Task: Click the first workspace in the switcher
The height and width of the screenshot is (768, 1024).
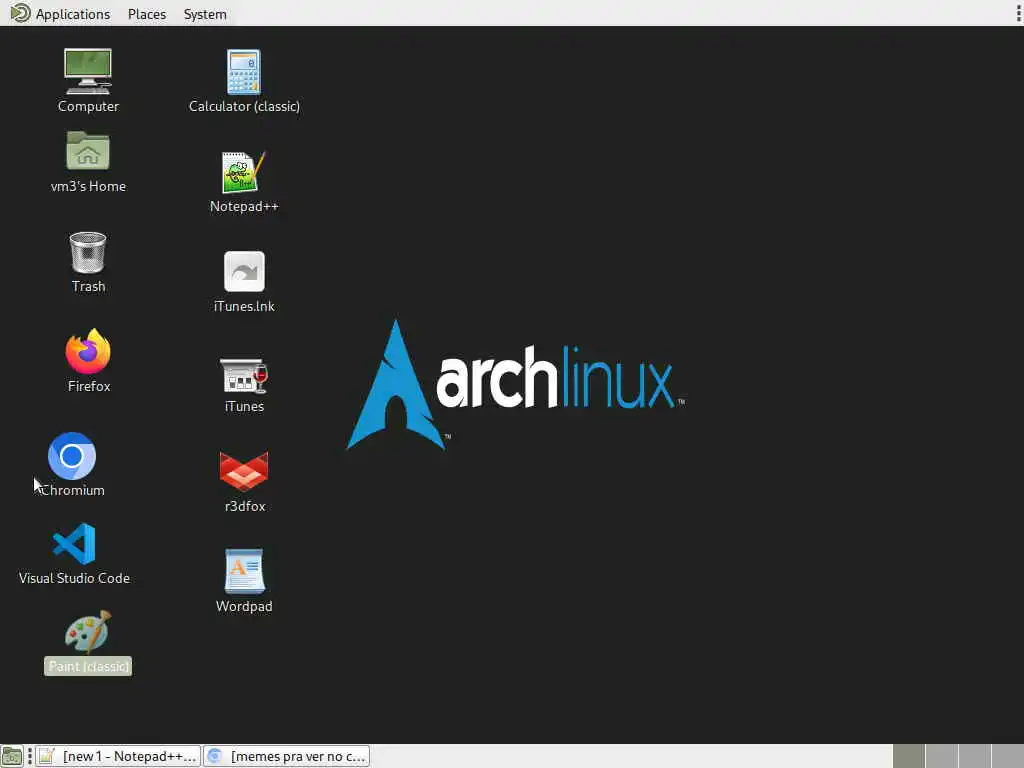Action: pos(908,756)
